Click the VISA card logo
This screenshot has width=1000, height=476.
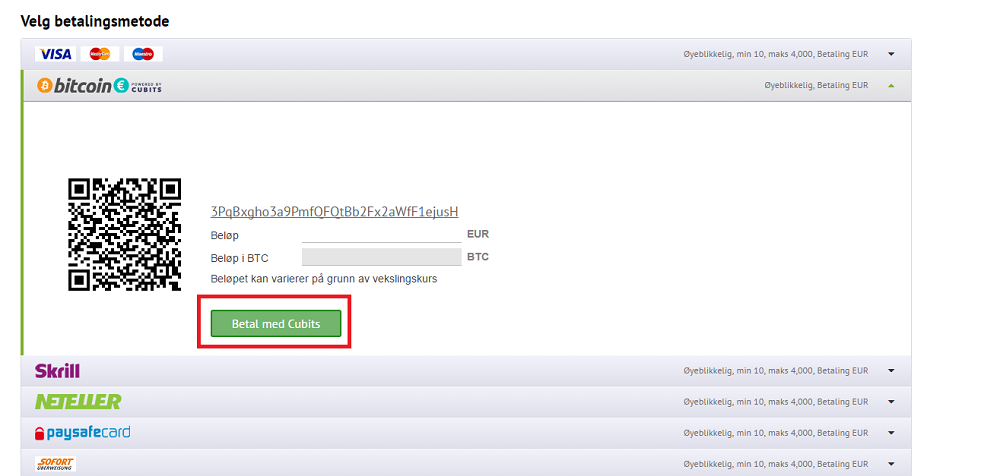pyautogui.click(x=55, y=54)
